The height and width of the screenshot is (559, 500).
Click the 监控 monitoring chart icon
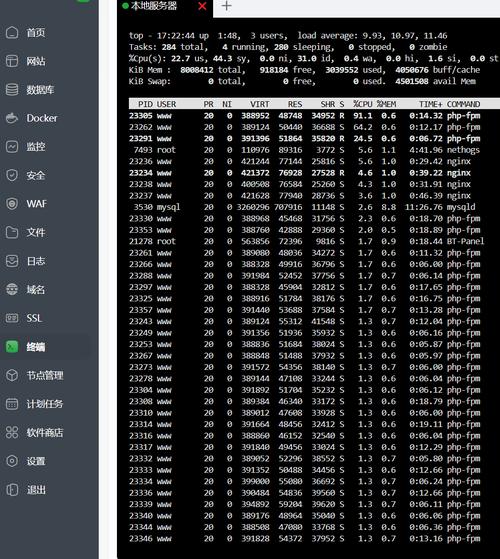[12, 147]
